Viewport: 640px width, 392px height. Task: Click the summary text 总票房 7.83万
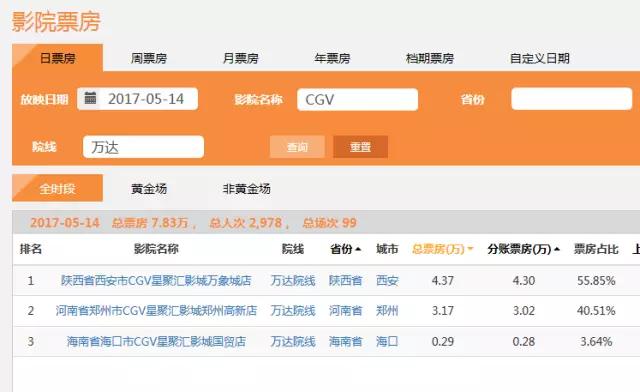150,223
